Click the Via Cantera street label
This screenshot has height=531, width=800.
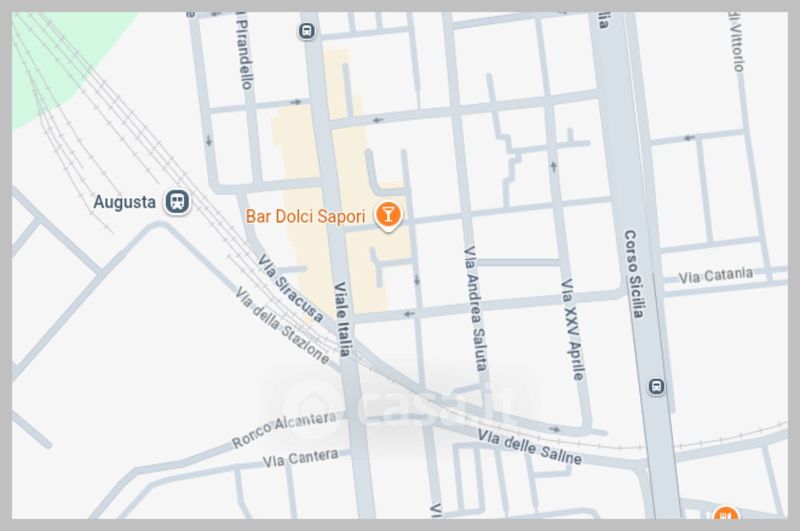click(300, 458)
